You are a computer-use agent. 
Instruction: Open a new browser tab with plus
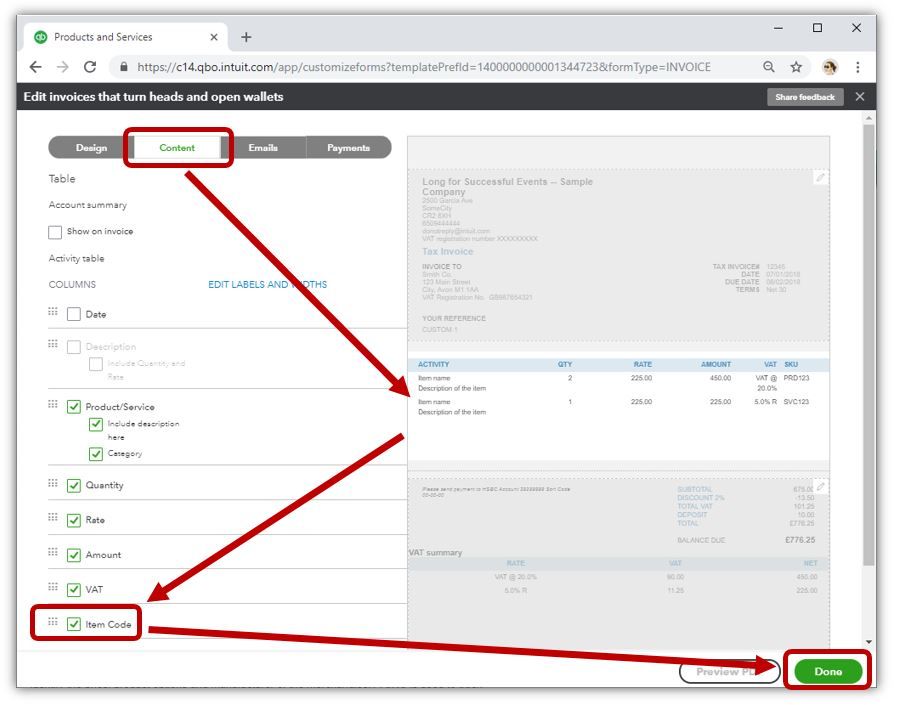tap(246, 37)
